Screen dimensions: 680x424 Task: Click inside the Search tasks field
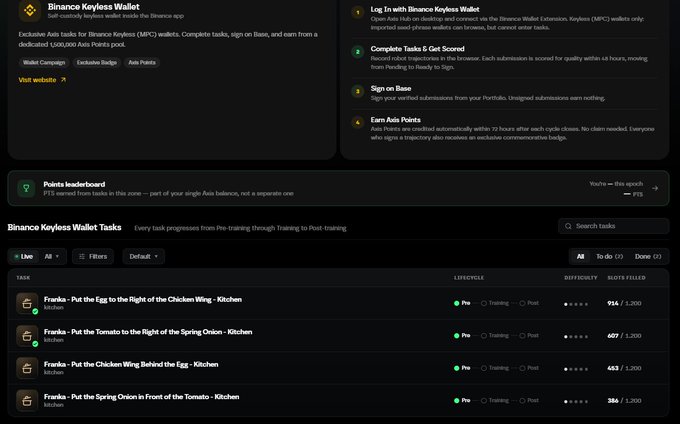click(x=613, y=226)
